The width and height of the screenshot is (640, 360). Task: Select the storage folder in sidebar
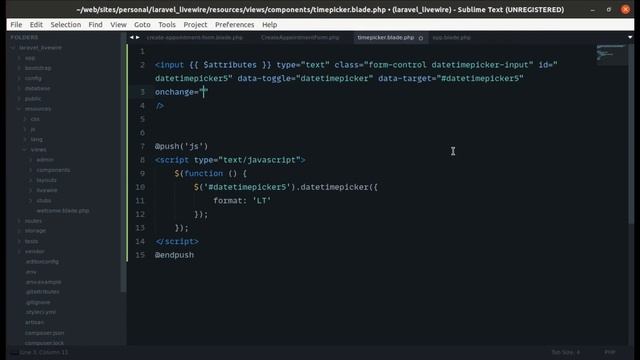pos(35,231)
